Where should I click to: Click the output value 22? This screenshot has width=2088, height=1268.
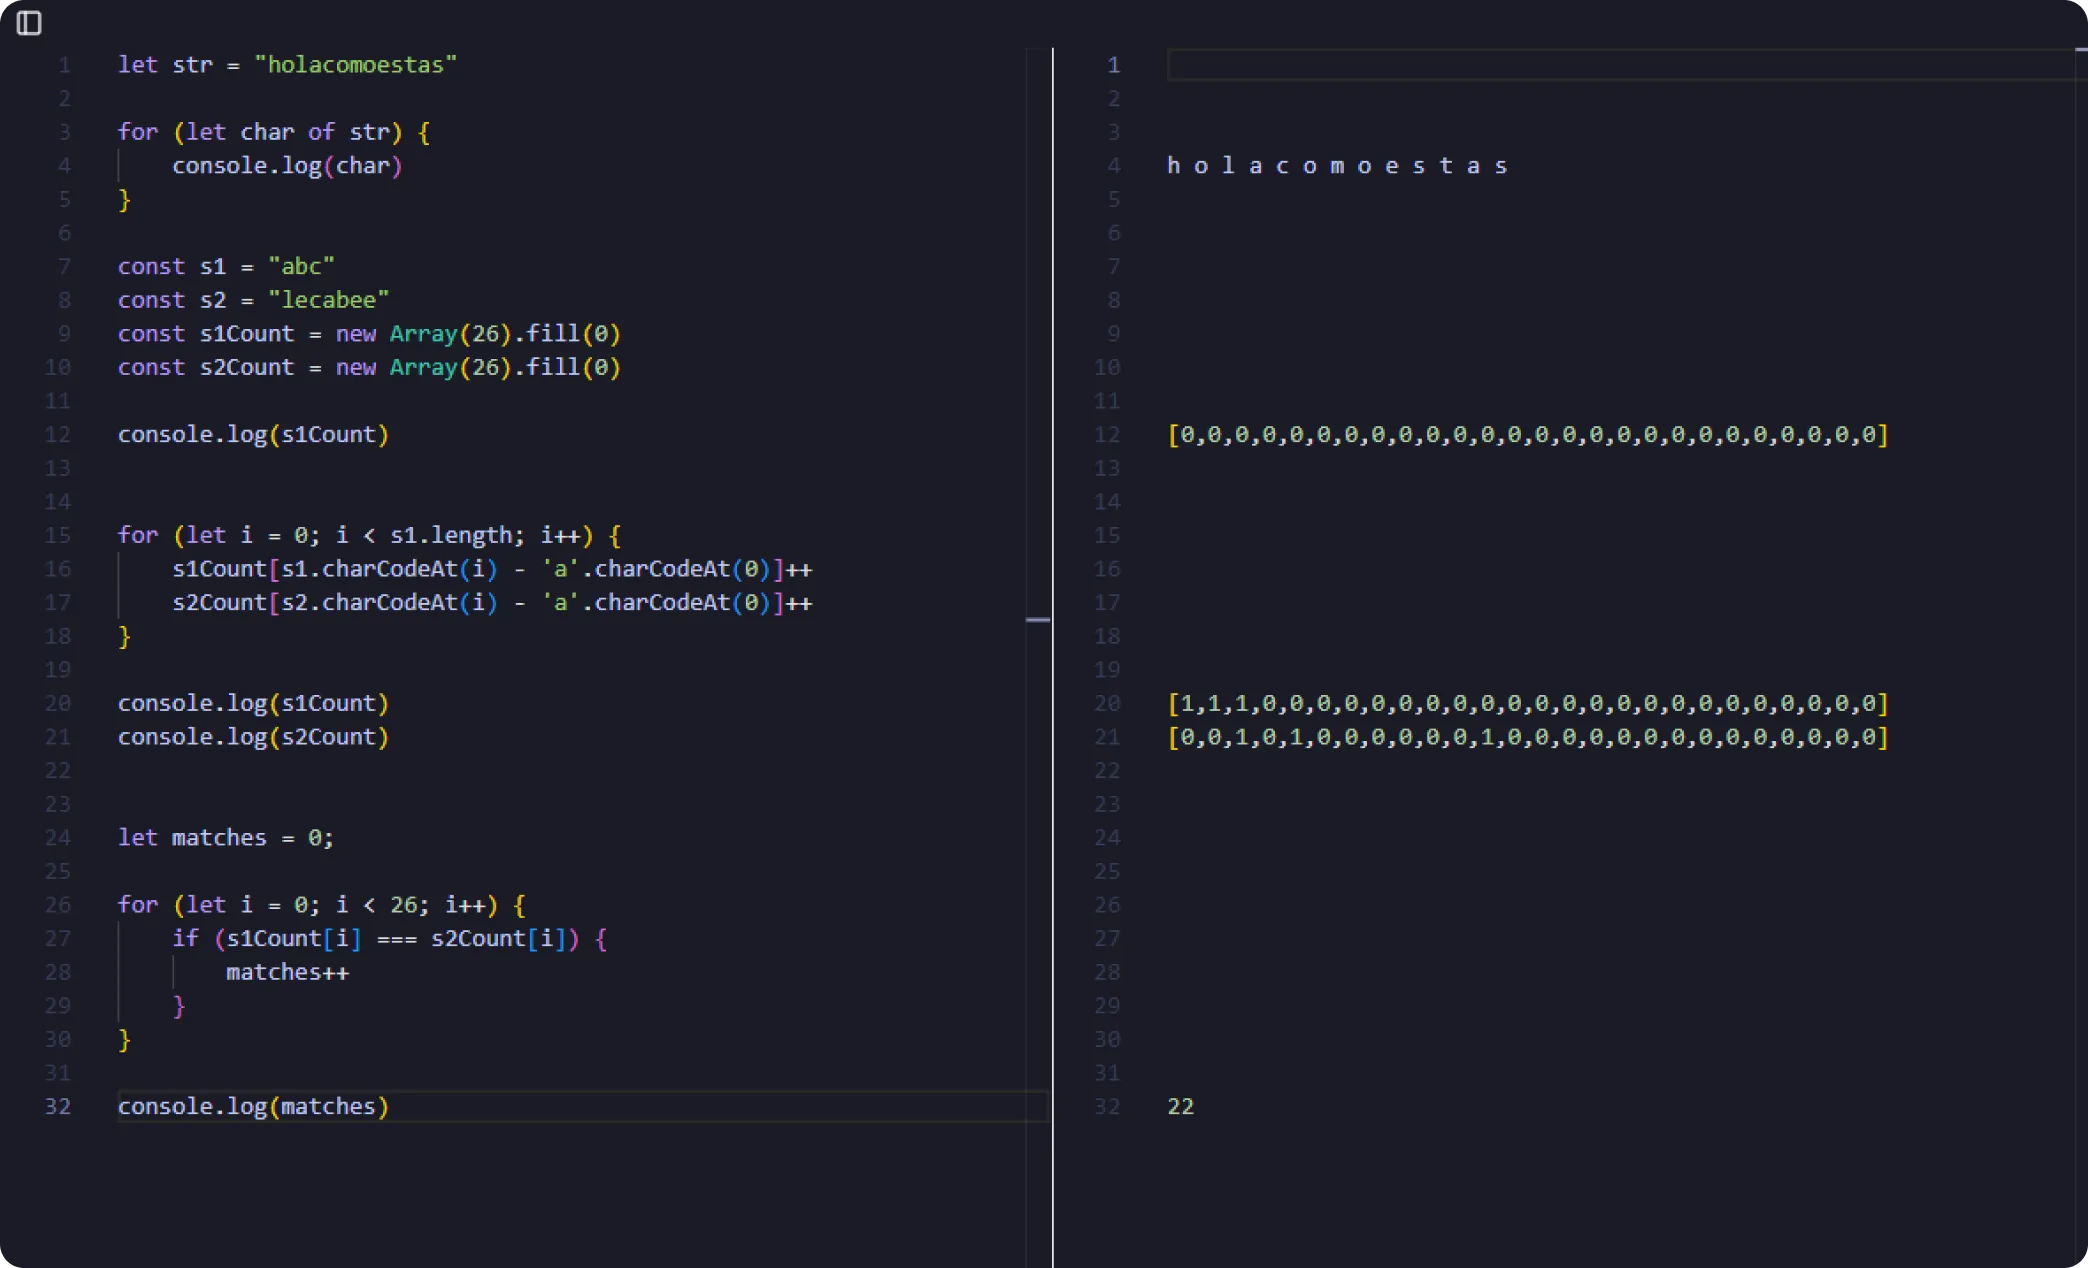pos(1180,1106)
